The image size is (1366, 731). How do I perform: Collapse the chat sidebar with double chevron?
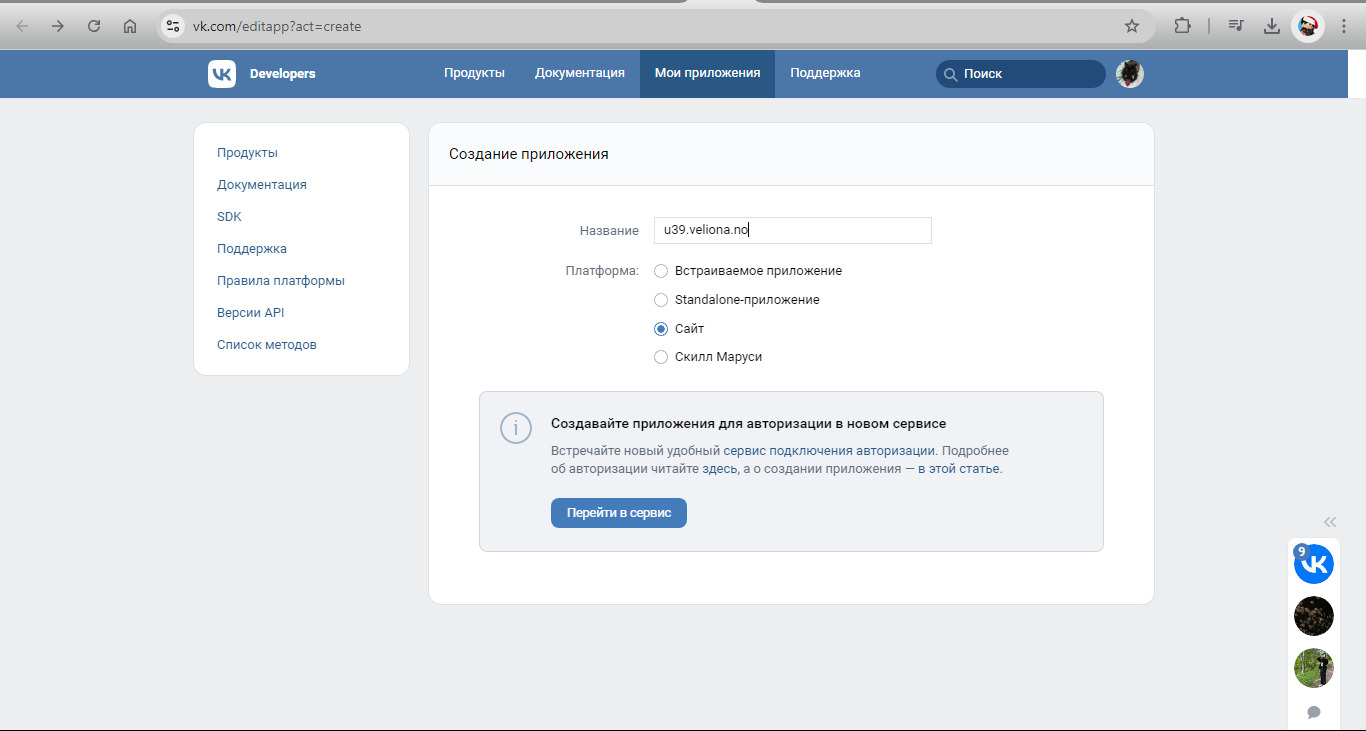point(1329,521)
